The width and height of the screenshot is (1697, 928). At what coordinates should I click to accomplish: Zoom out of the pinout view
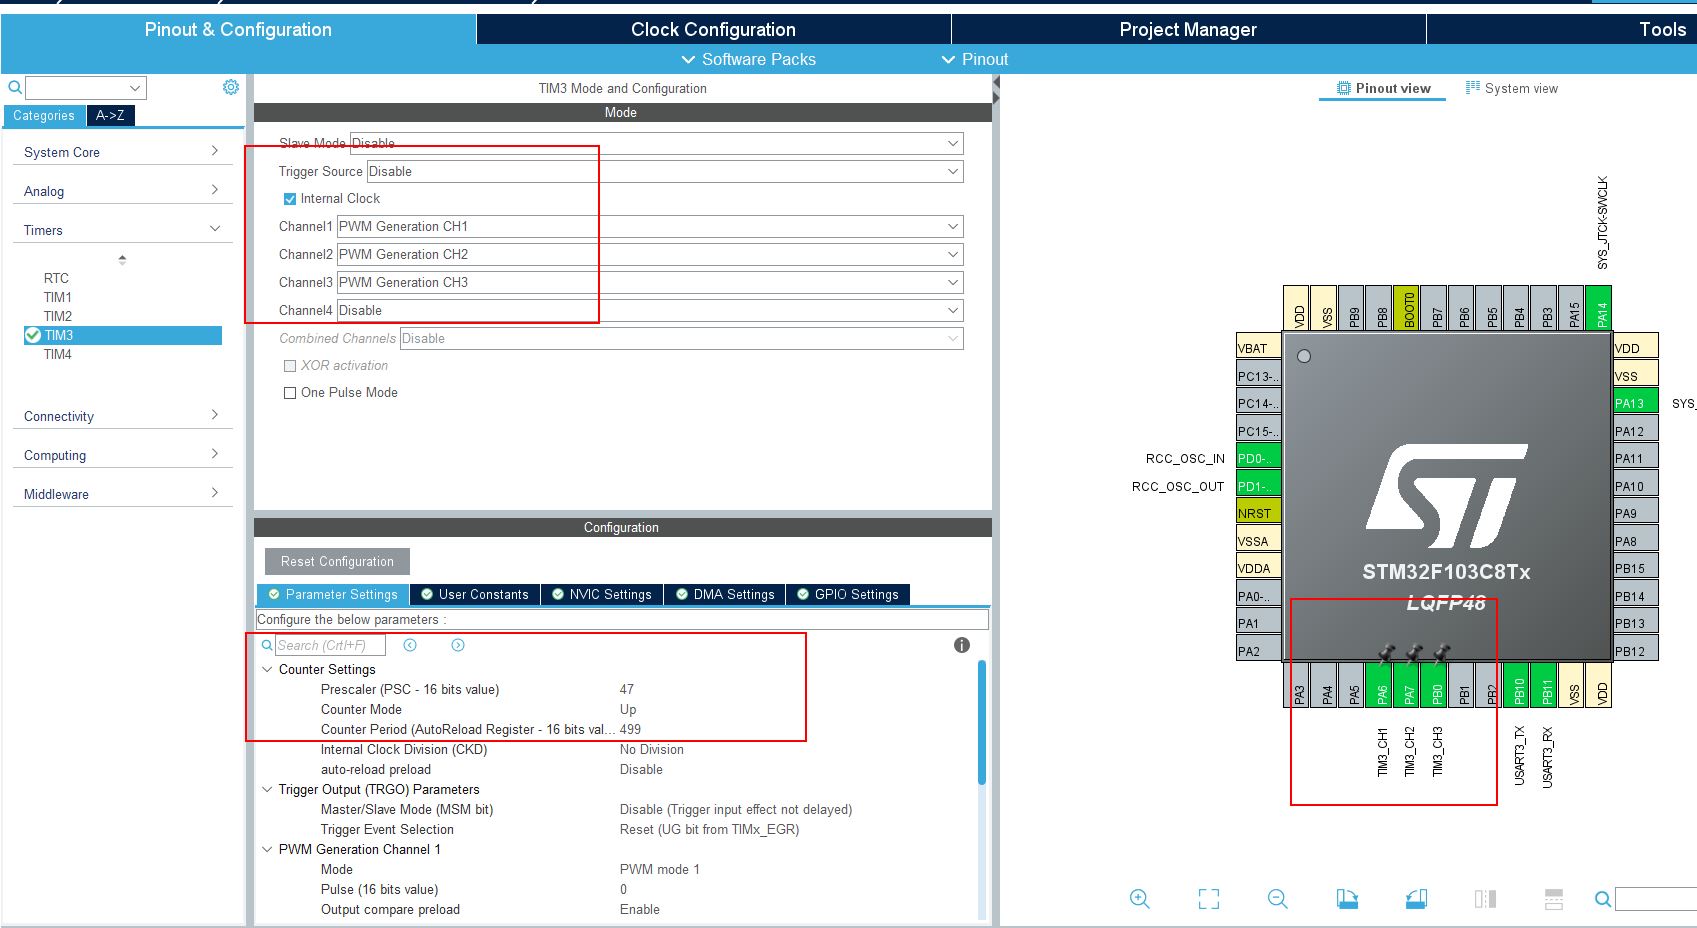click(x=1278, y=899)
